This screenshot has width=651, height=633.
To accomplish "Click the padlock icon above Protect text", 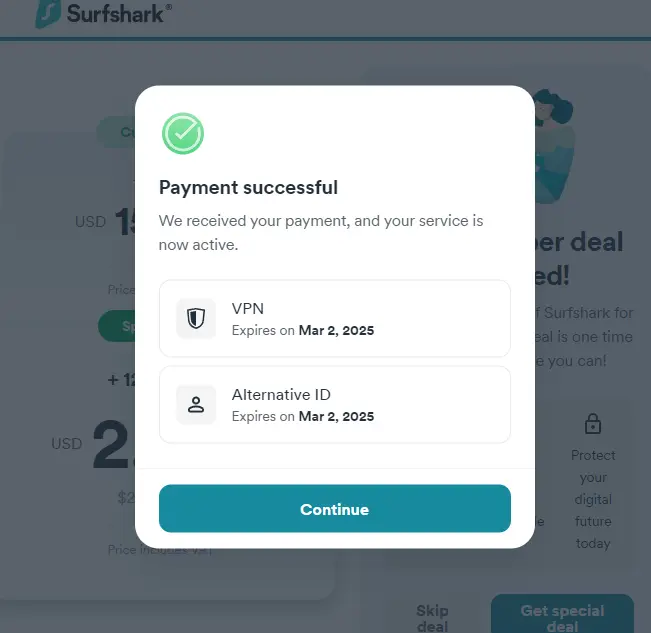I will [x=592, y=424].
